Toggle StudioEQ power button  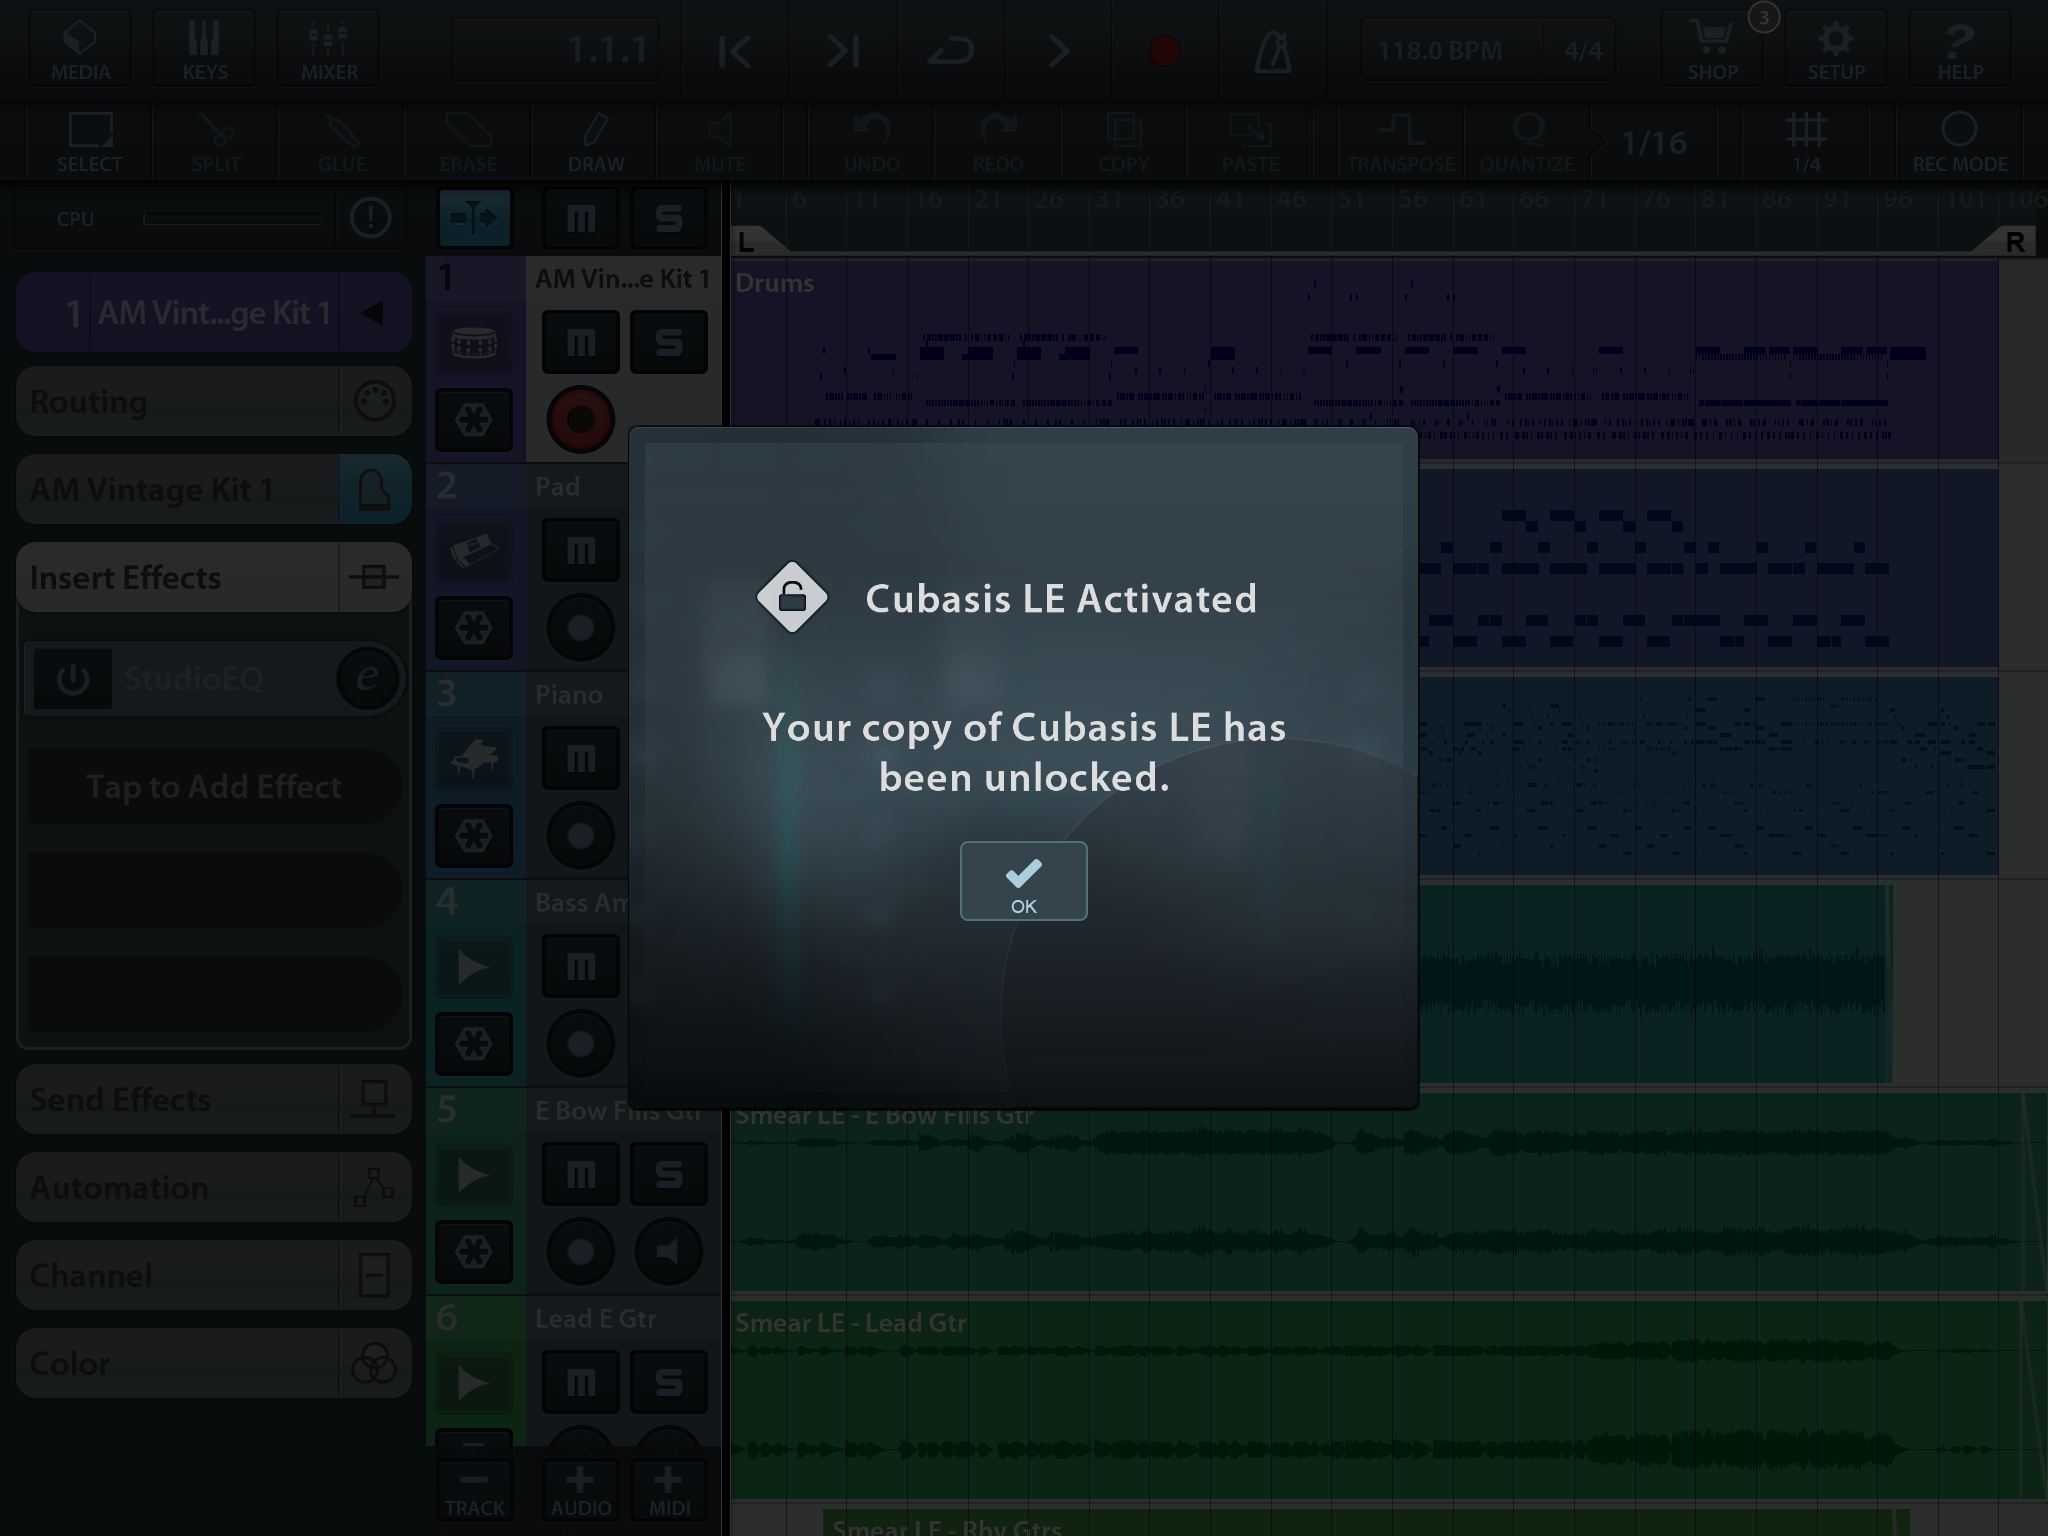tap(72, 679)
